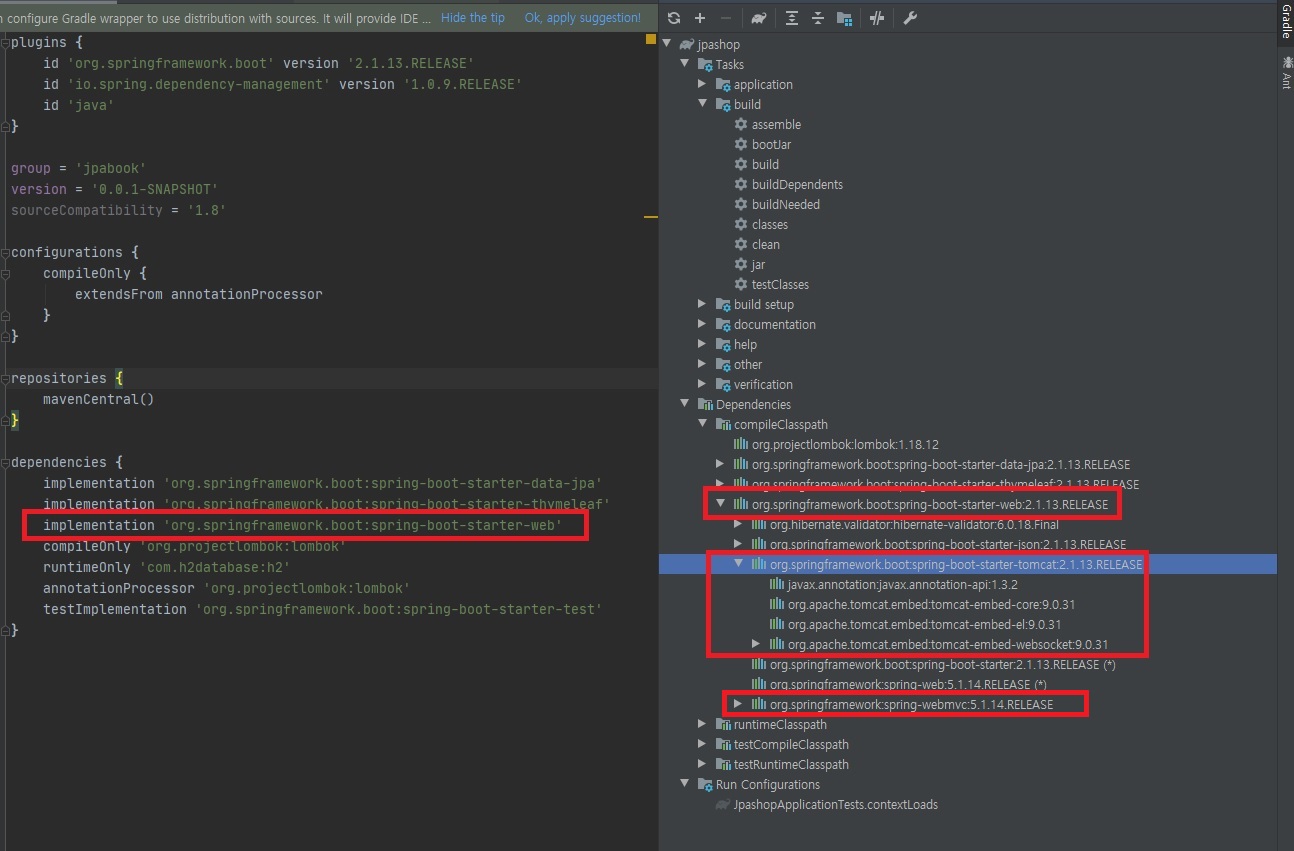Expand the testCompileClasspath node
This screenshot has height=851, width=1294.
tap(702, 744)
